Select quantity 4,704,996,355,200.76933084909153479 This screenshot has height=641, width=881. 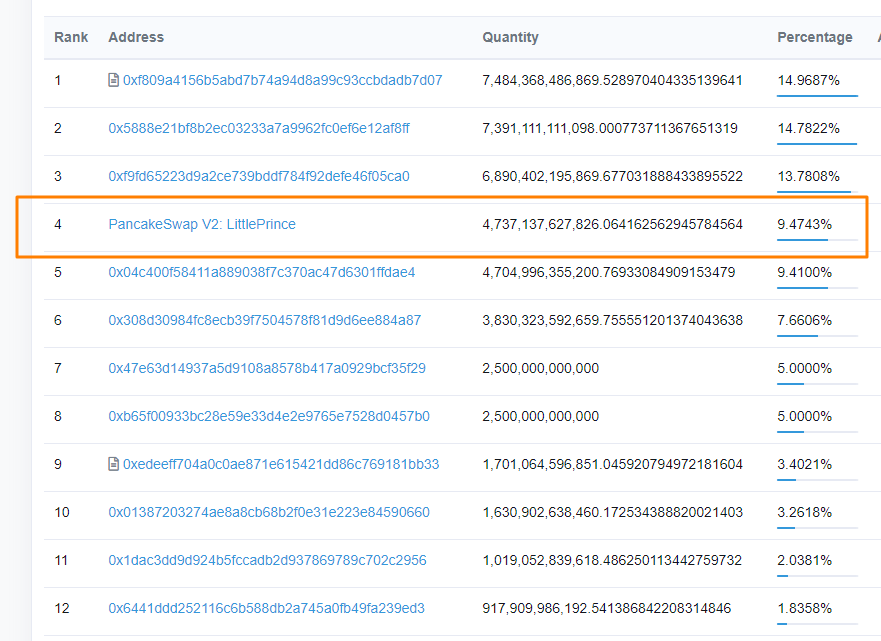click(x=608, y=272)
